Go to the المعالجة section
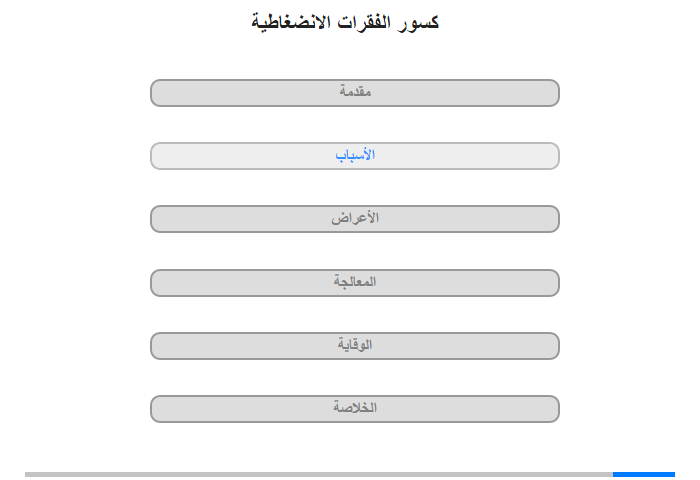 tap(354, 283)
